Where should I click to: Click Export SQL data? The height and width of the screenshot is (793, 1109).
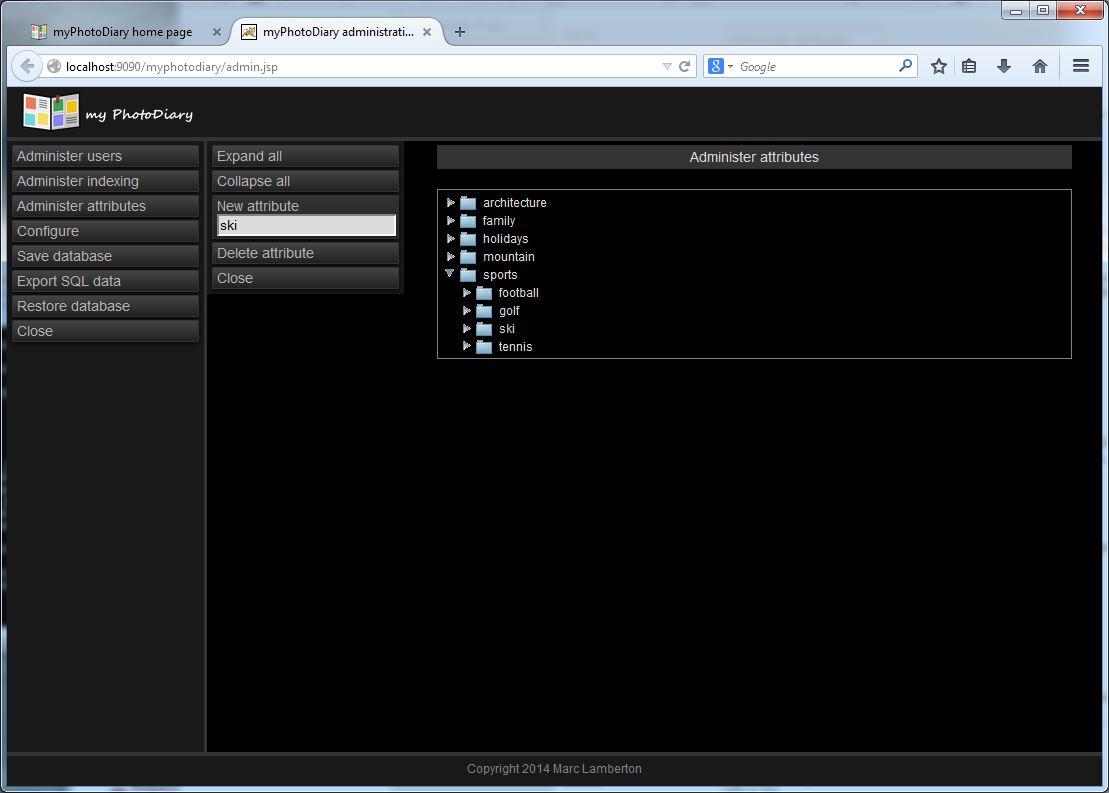pyautogui.click(x=105, y=281)
